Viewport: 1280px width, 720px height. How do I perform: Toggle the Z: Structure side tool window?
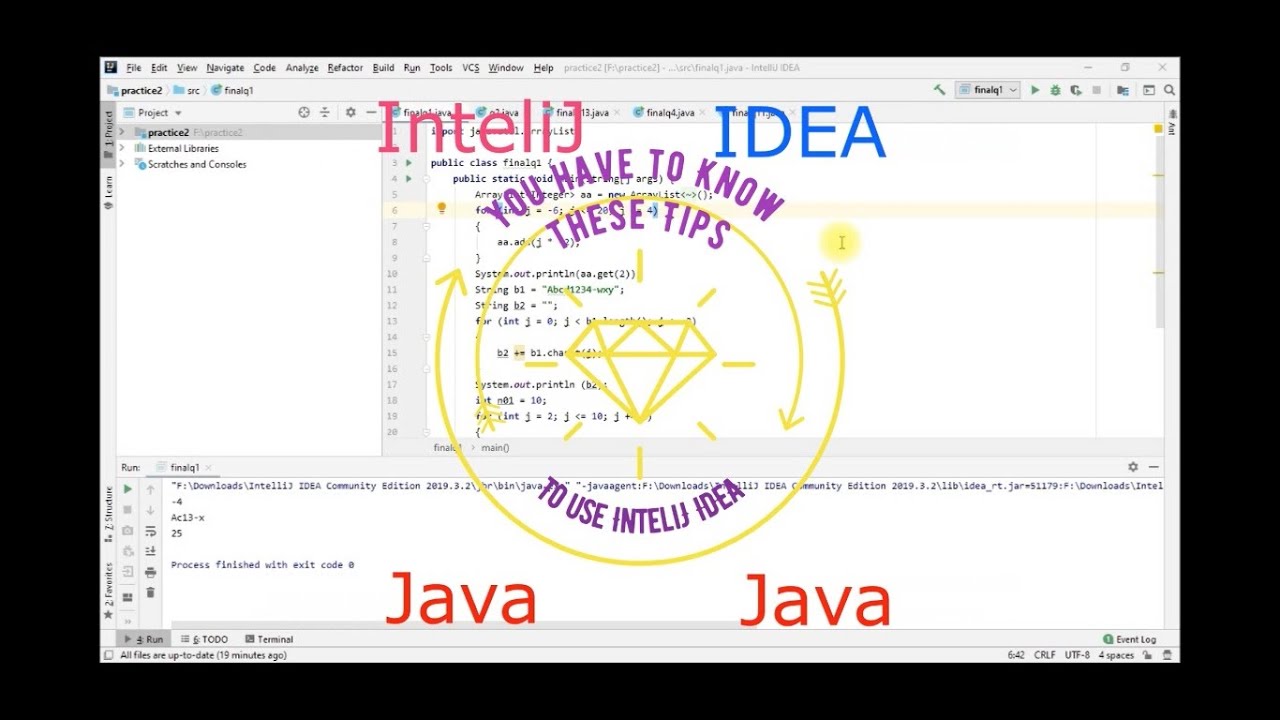[x=108, y=515]
